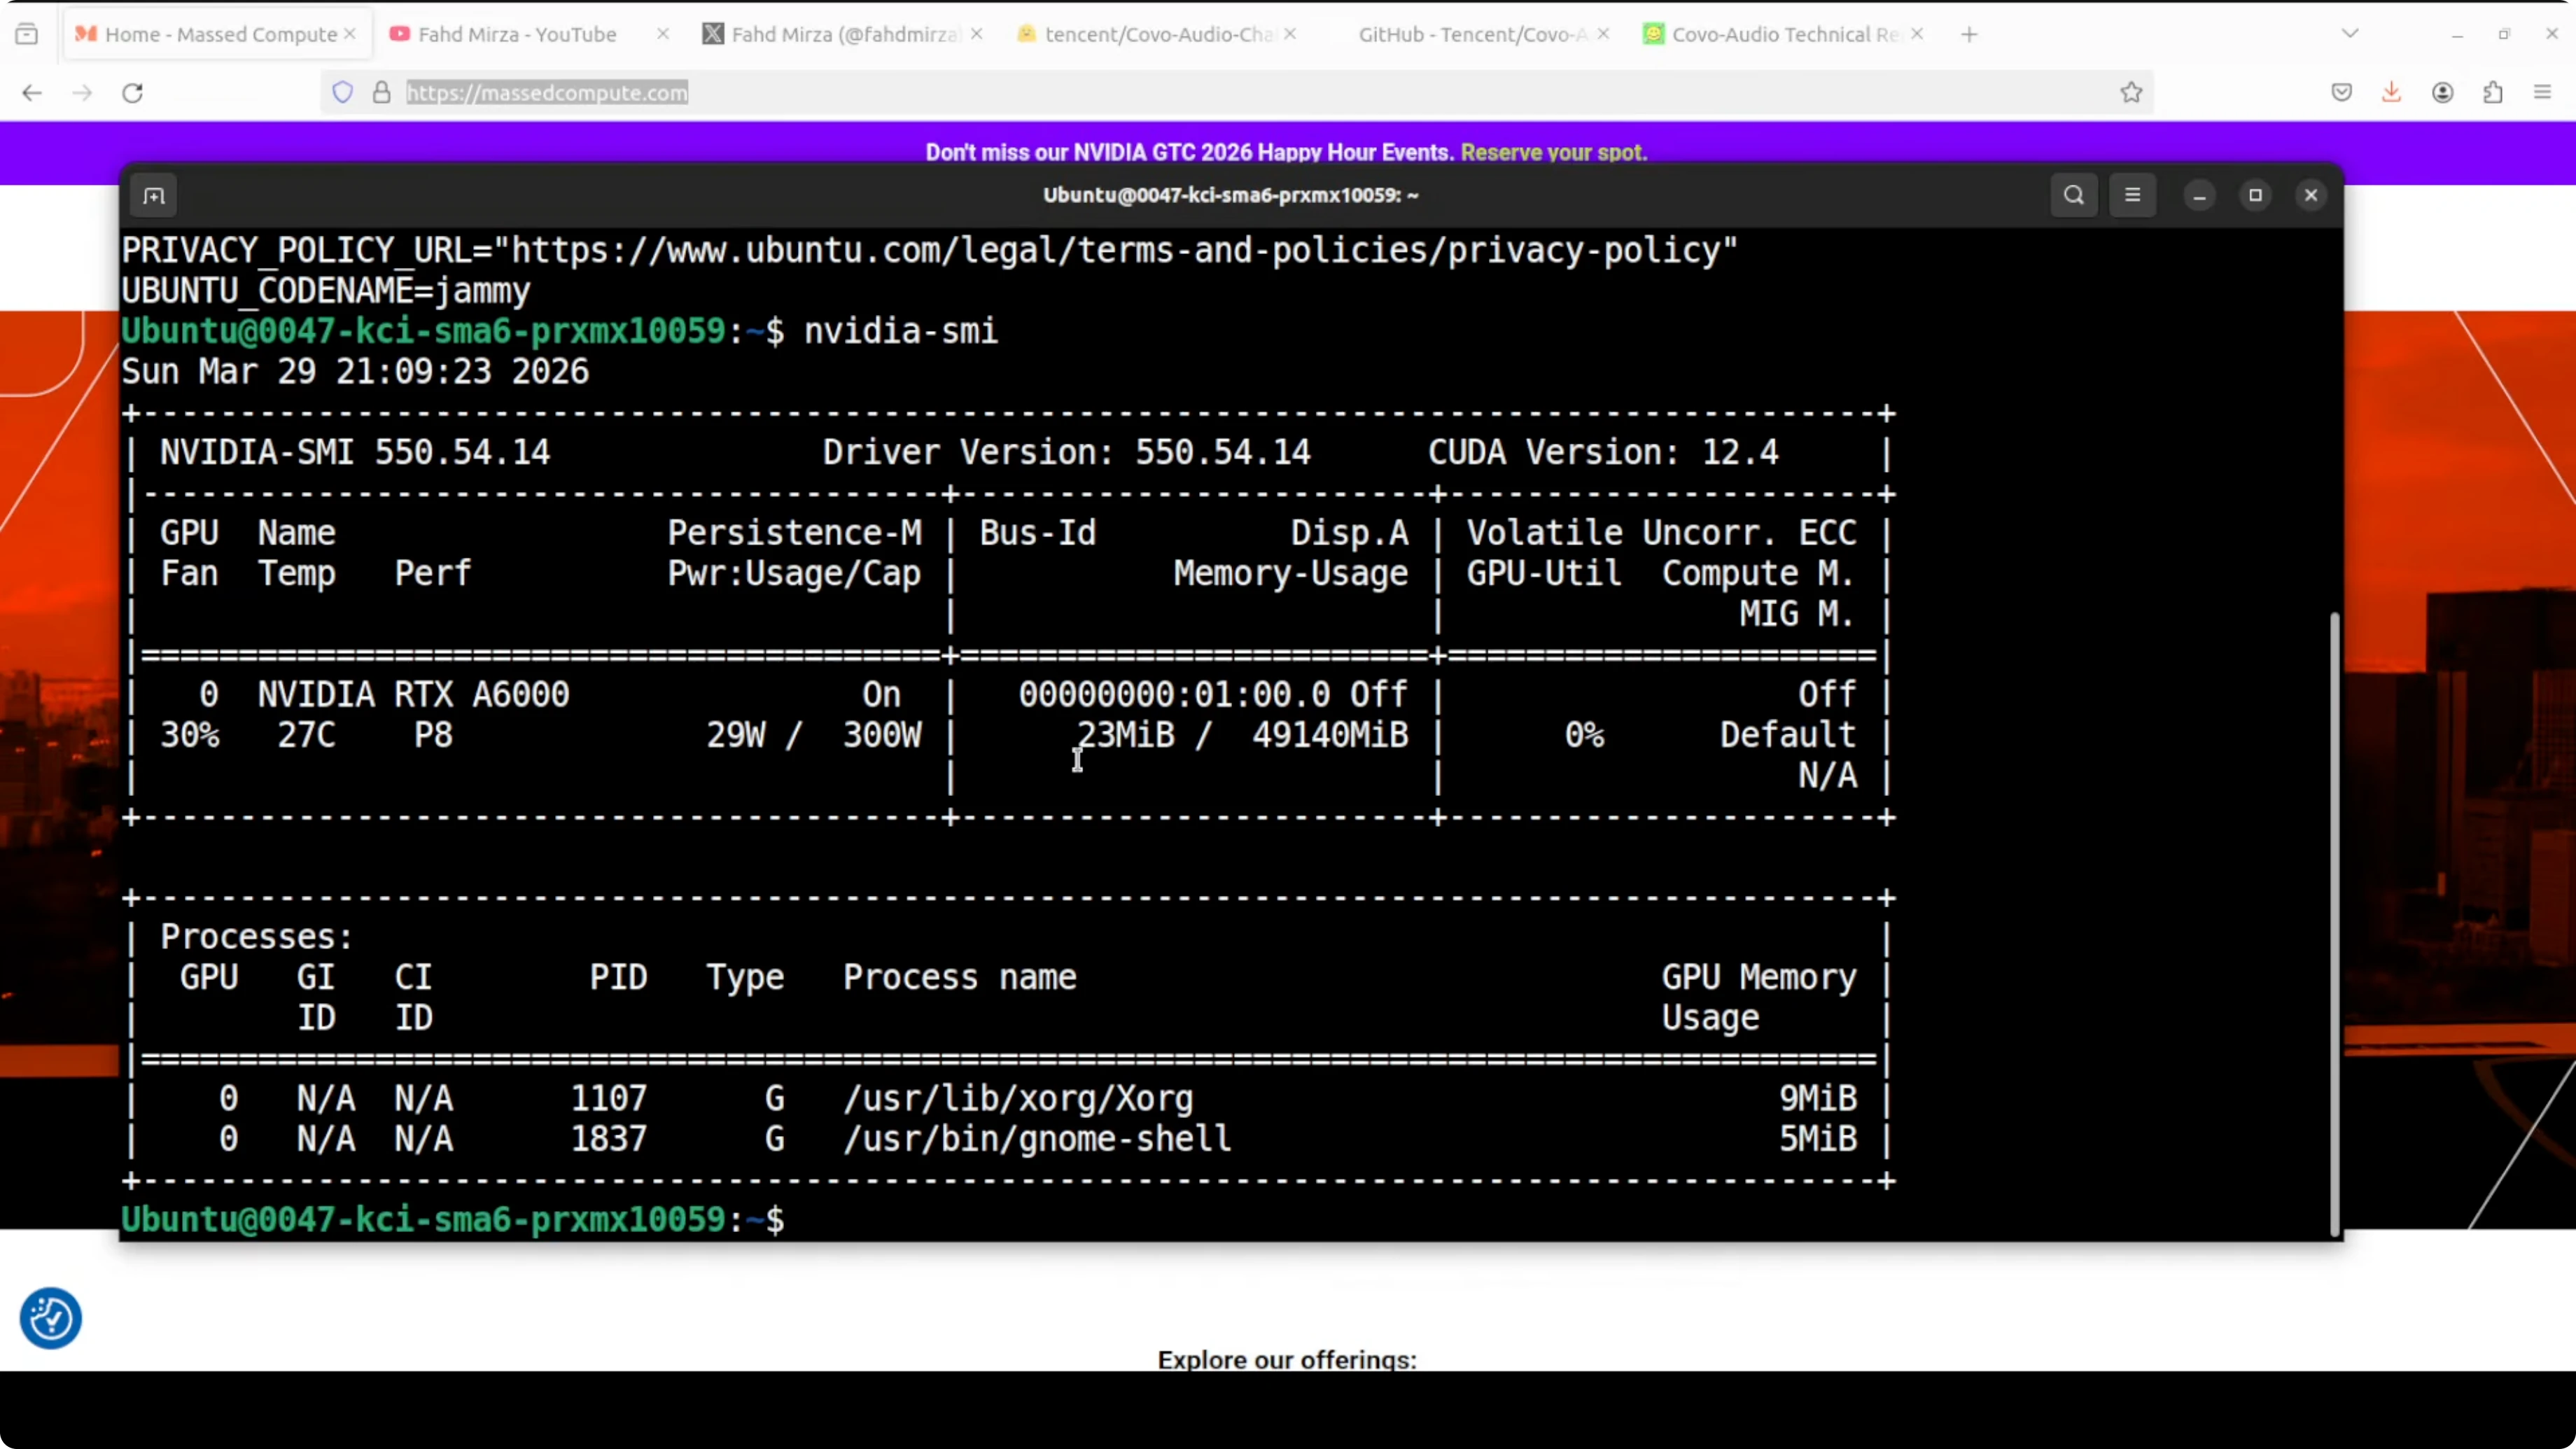This screenshot has height=1449, width=2576.
Task: Click the new terminal tab icon
Action: coord(154,196)
